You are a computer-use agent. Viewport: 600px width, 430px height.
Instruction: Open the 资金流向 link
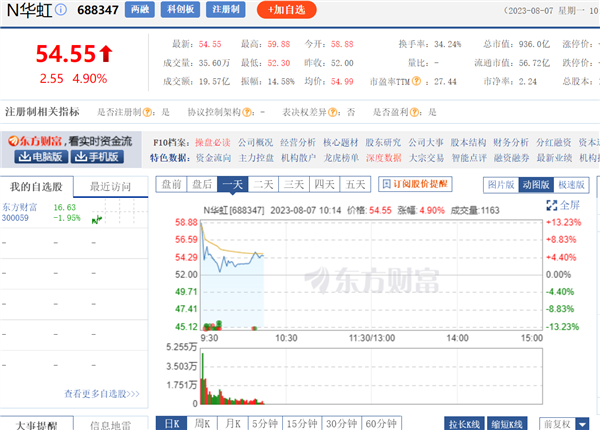214,158
